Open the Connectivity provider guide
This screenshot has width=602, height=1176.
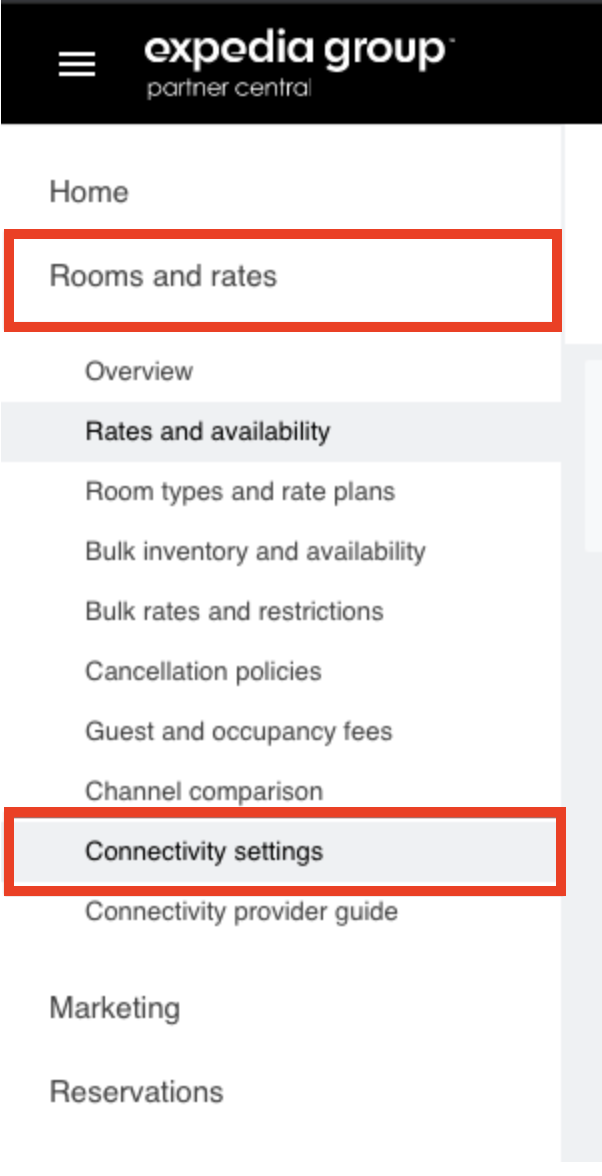click(x=241, y=912)
